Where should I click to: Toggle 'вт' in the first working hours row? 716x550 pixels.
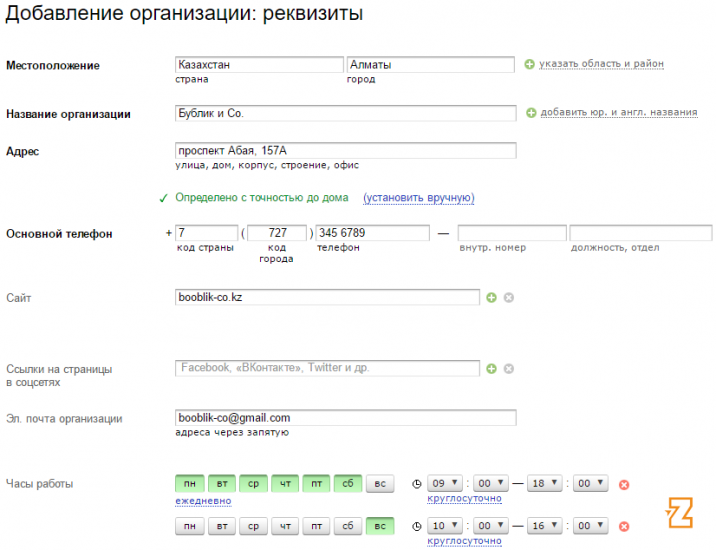coord(222,483)
